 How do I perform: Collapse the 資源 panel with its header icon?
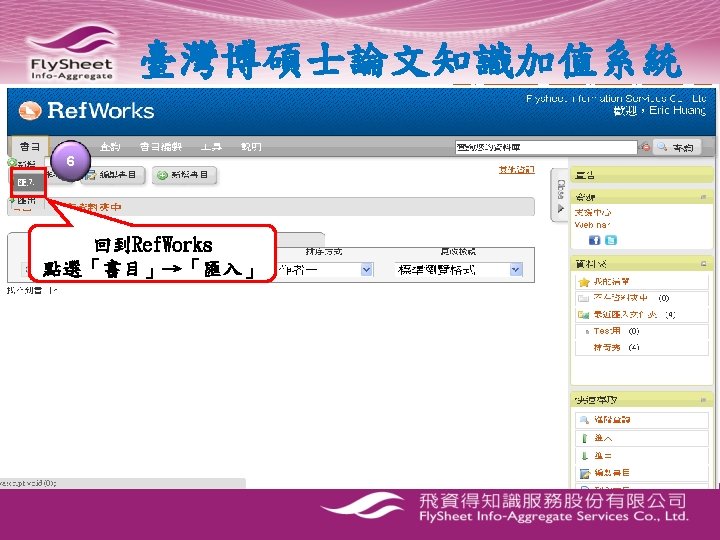pos(703,197)
